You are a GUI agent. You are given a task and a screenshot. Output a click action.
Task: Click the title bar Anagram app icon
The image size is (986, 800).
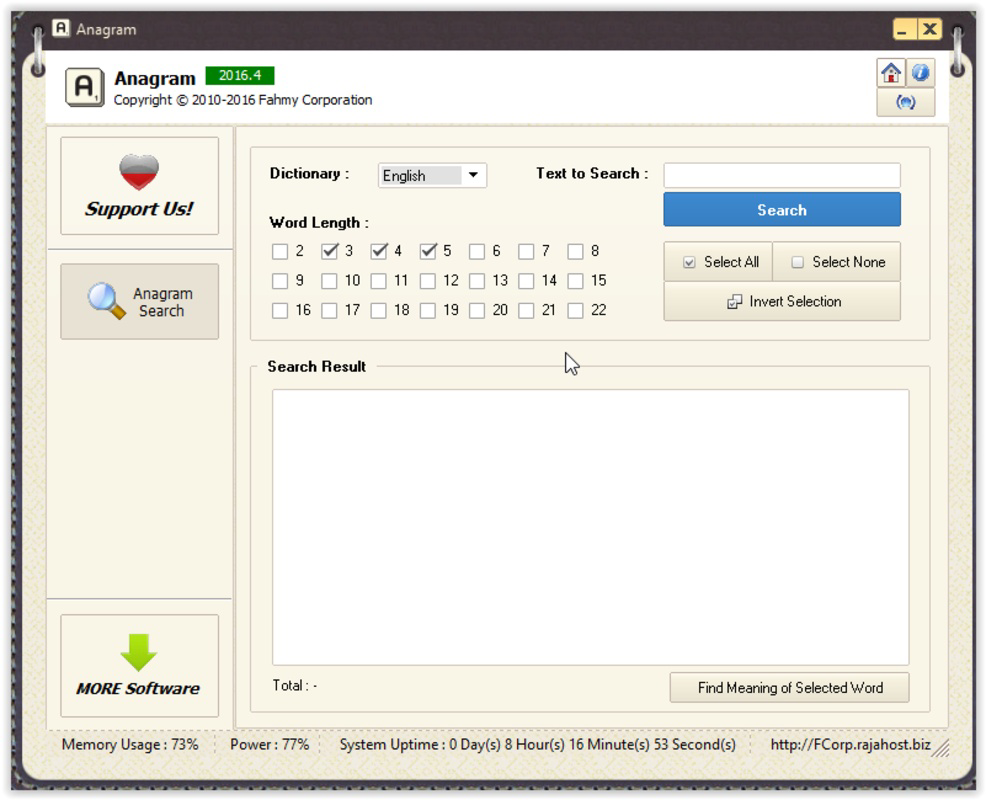(x=61, y=28)
